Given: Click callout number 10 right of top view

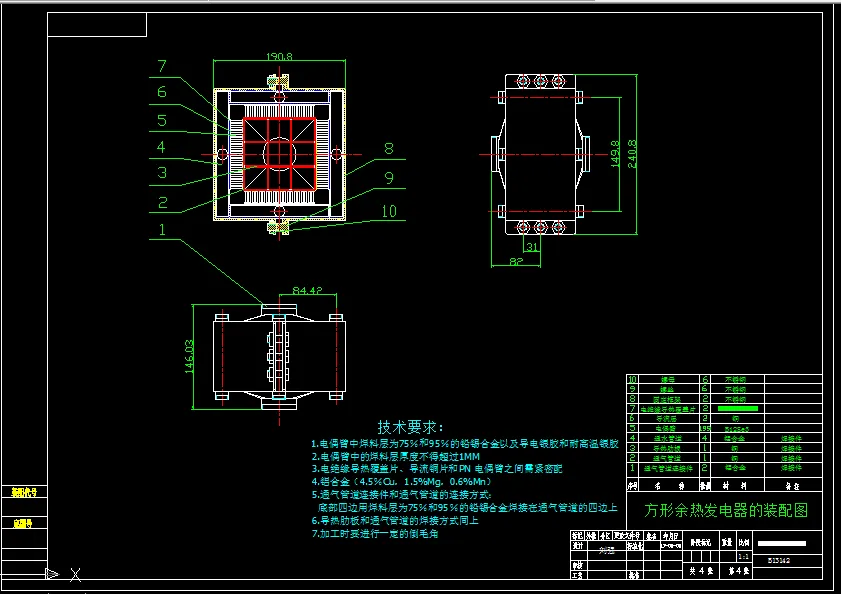Looking at the screenshot, I should [389, 211].
